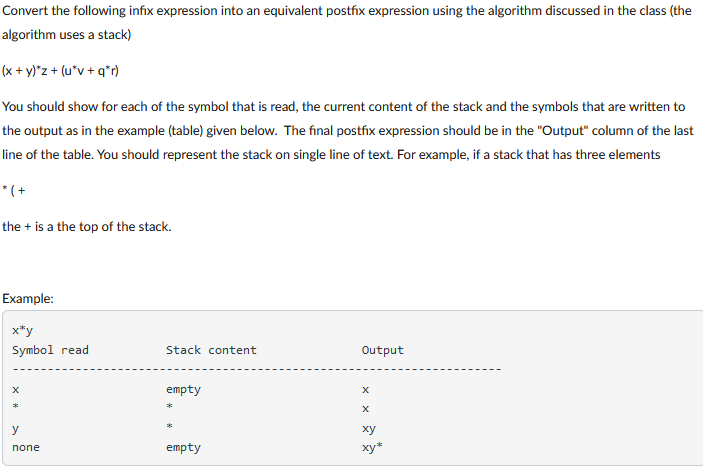Viewport: 703px width, 468px height.
Task: Click the 'x*y' expression in the example box
Action: point(22,330)
